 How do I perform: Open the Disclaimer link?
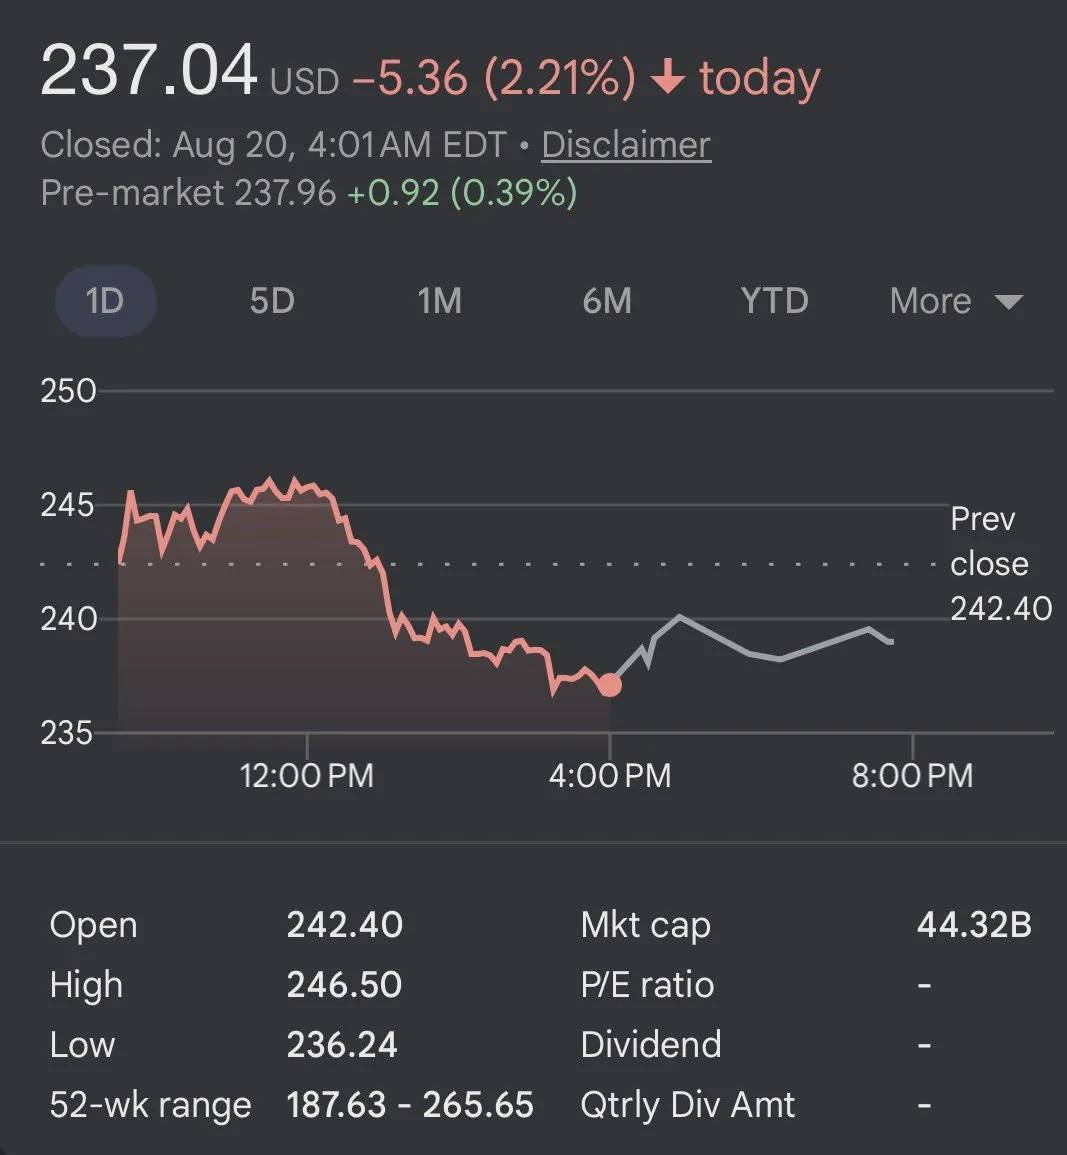[x=627, y=144]
